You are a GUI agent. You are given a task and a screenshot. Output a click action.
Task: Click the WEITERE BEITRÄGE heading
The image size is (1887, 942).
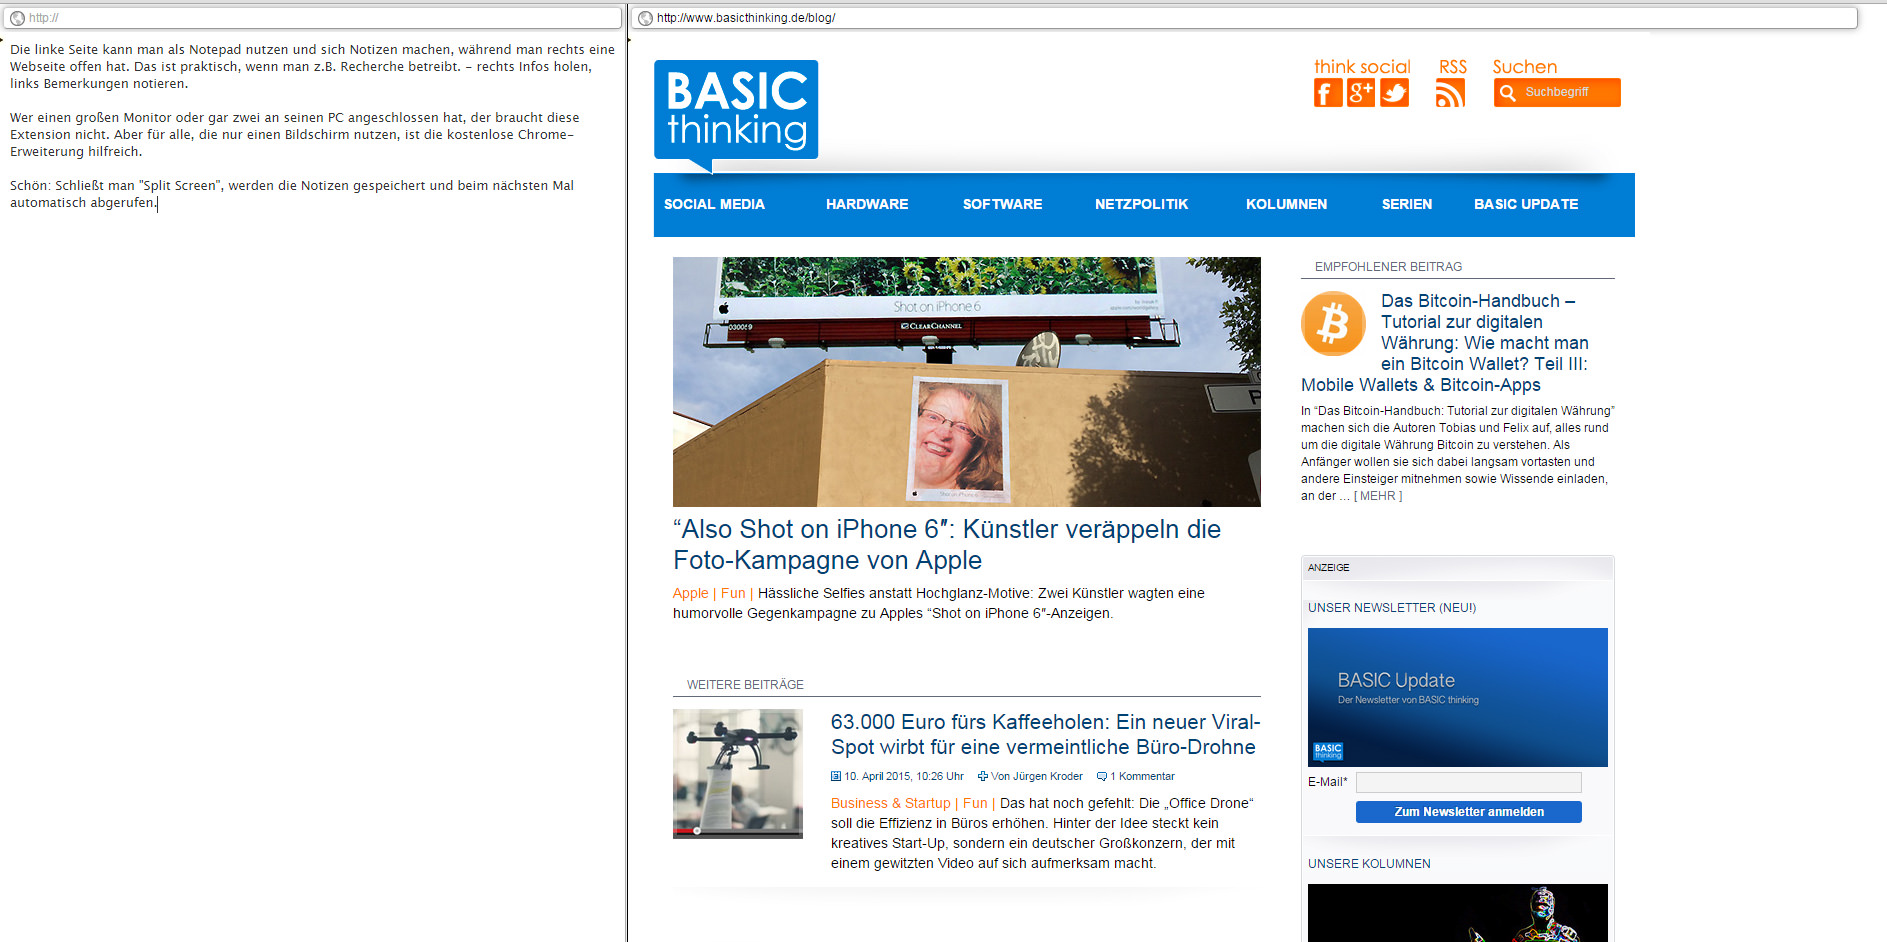[745, 685]
